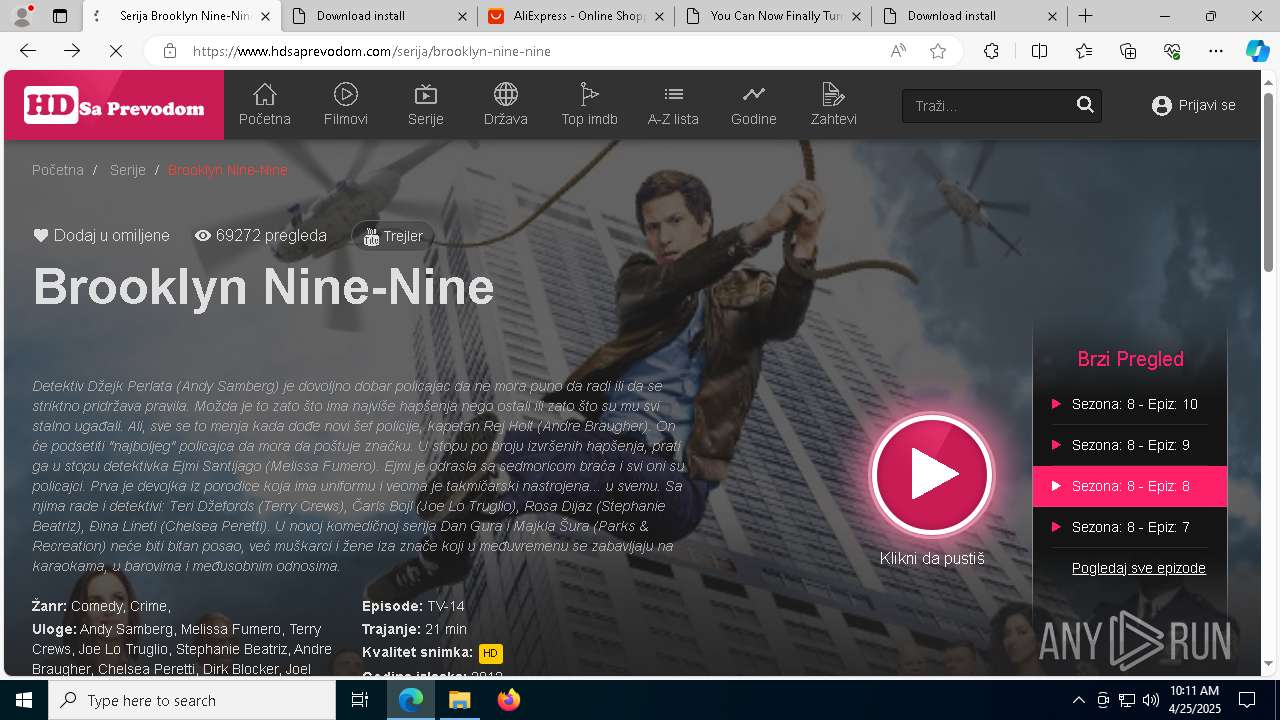Stop page loading button
Viewport: 1280px width, 720px height.
(115, 51)
